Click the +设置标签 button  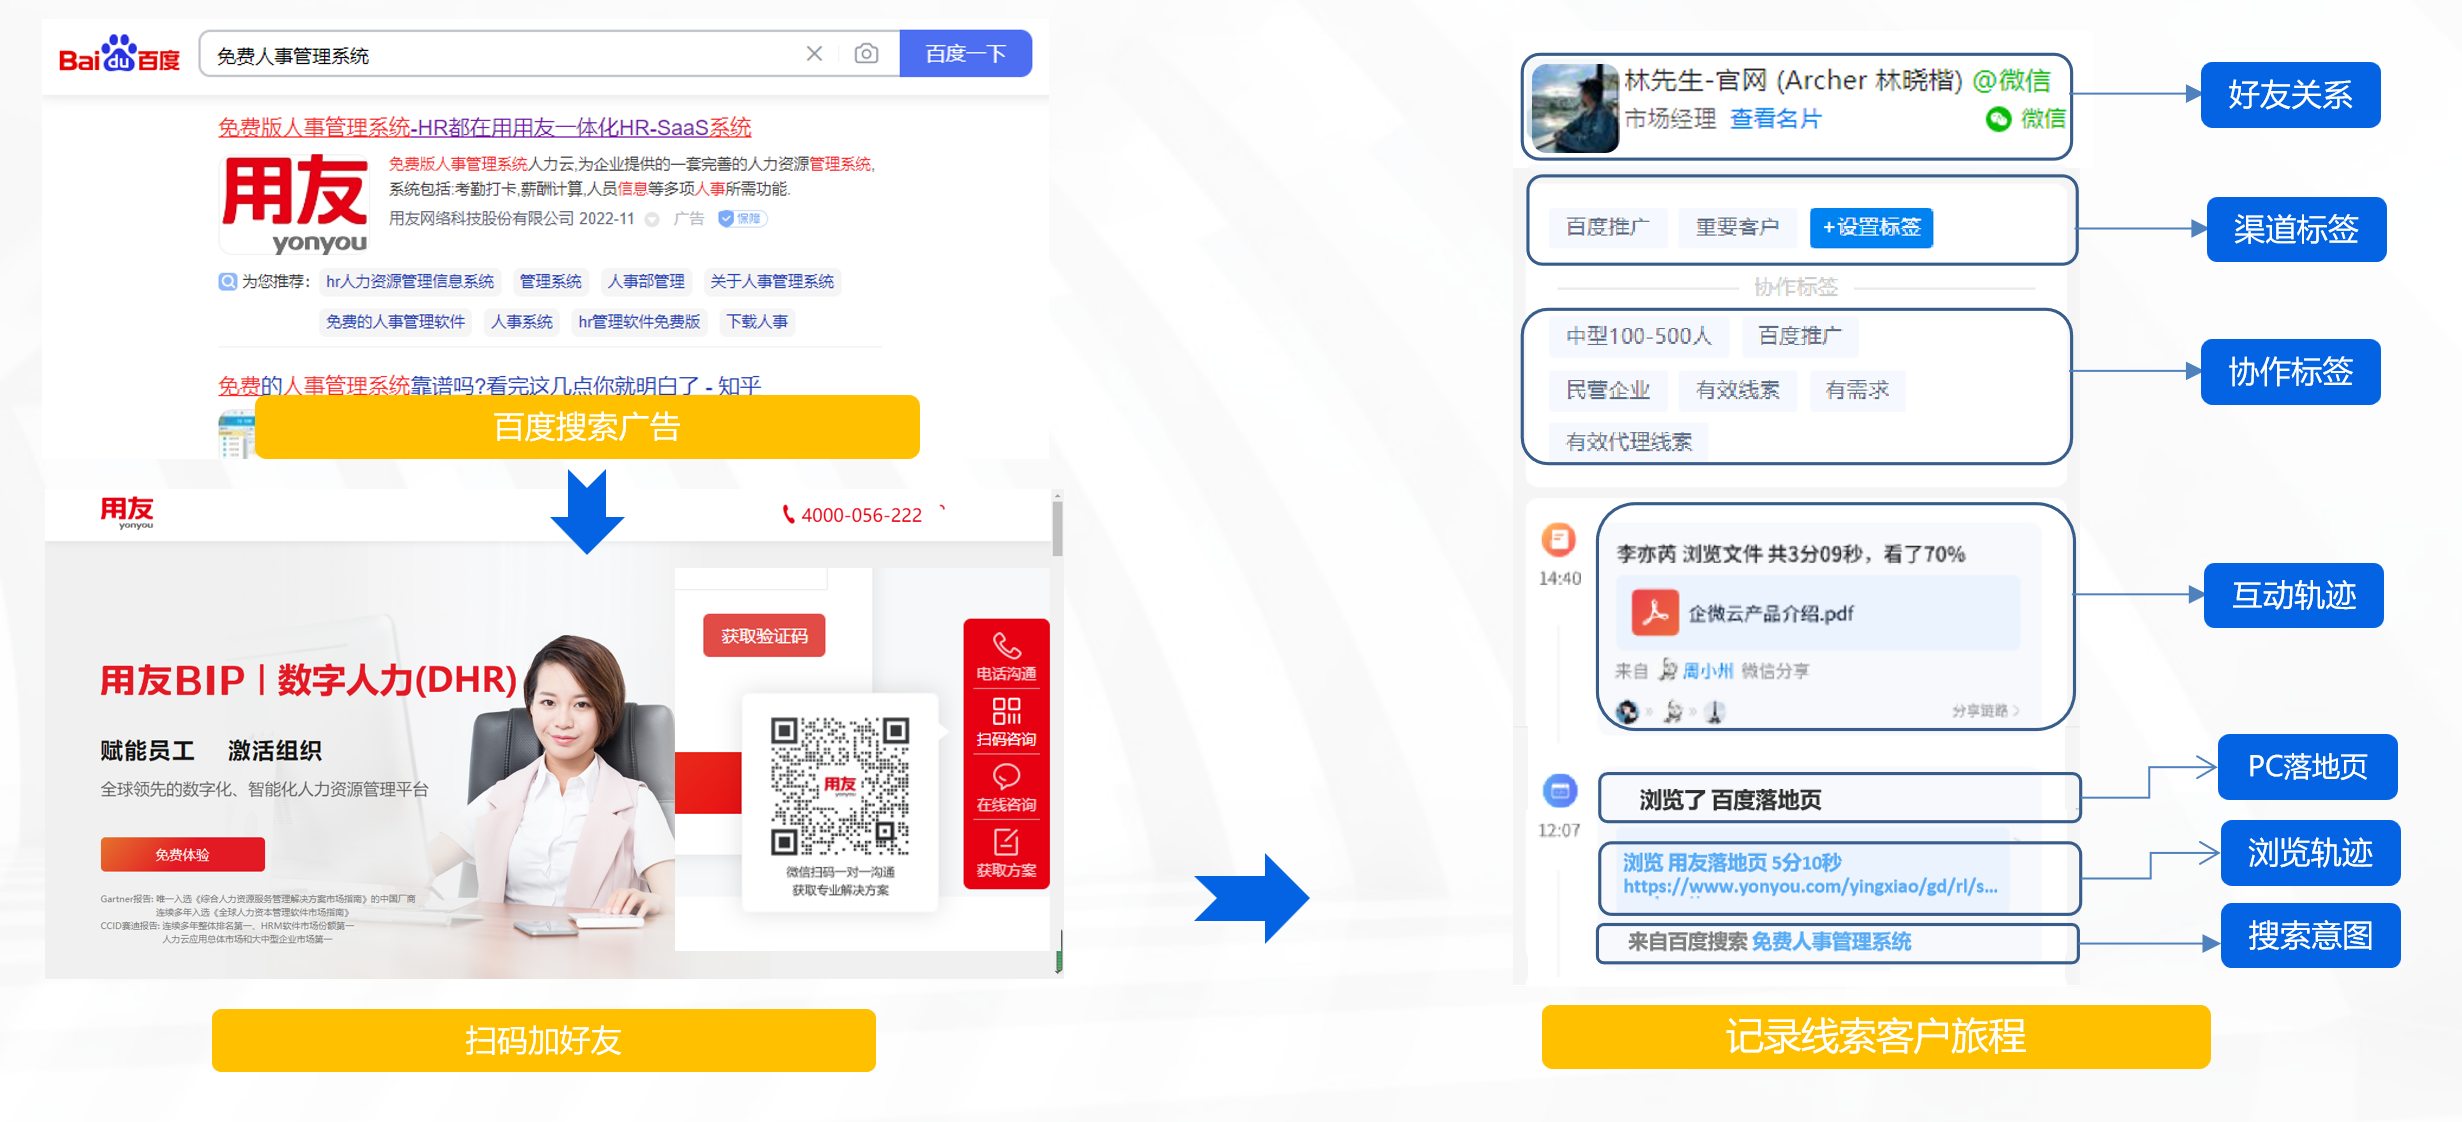tap(1871, 227)
